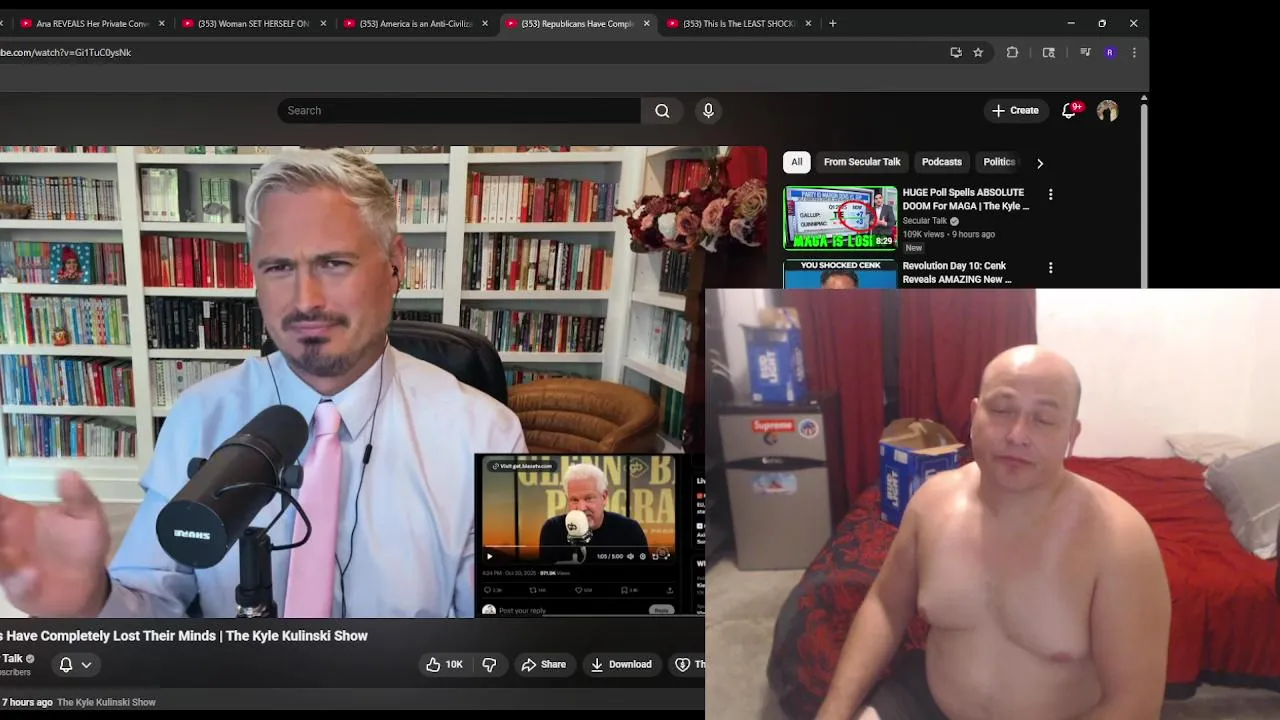This screenshot has height=720, width=1280.
Task: Open the YouTube account avatar menu
Action: pyautogui.click(x=1107, y=111)
